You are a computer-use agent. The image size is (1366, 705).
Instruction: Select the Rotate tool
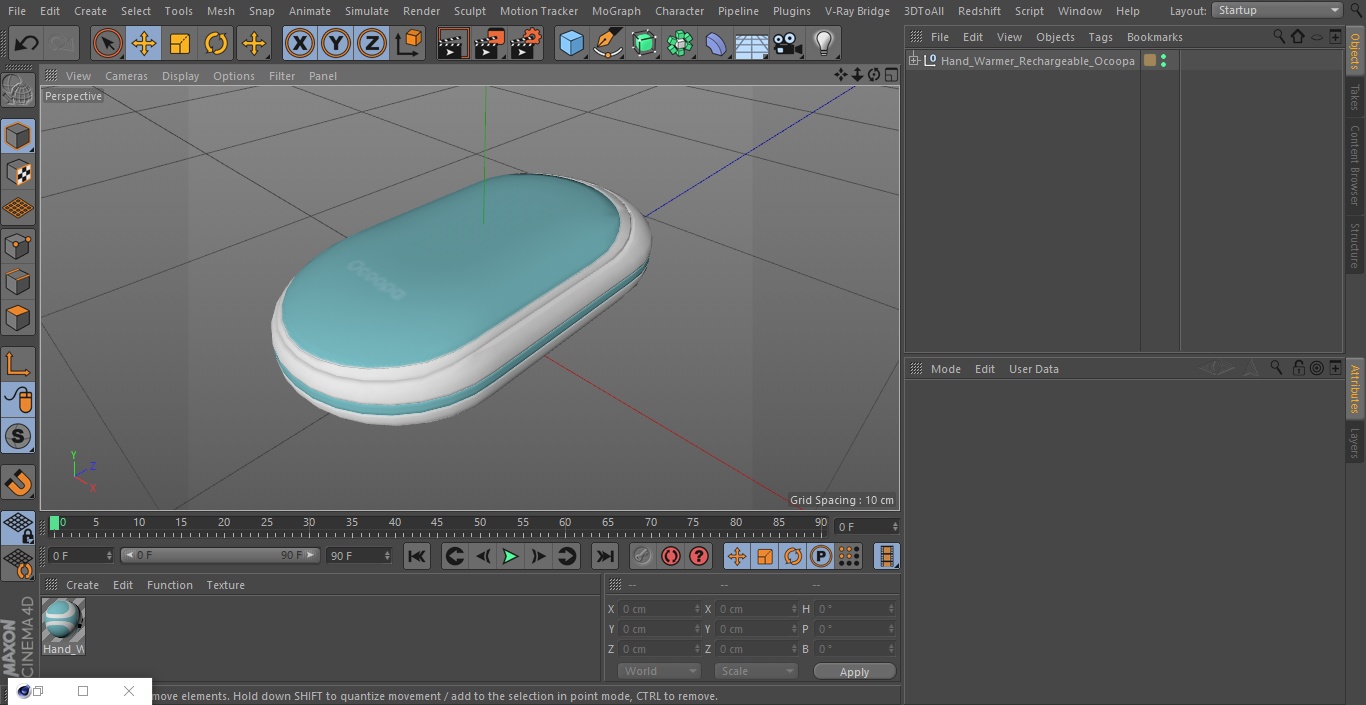[x=215, y=43]
